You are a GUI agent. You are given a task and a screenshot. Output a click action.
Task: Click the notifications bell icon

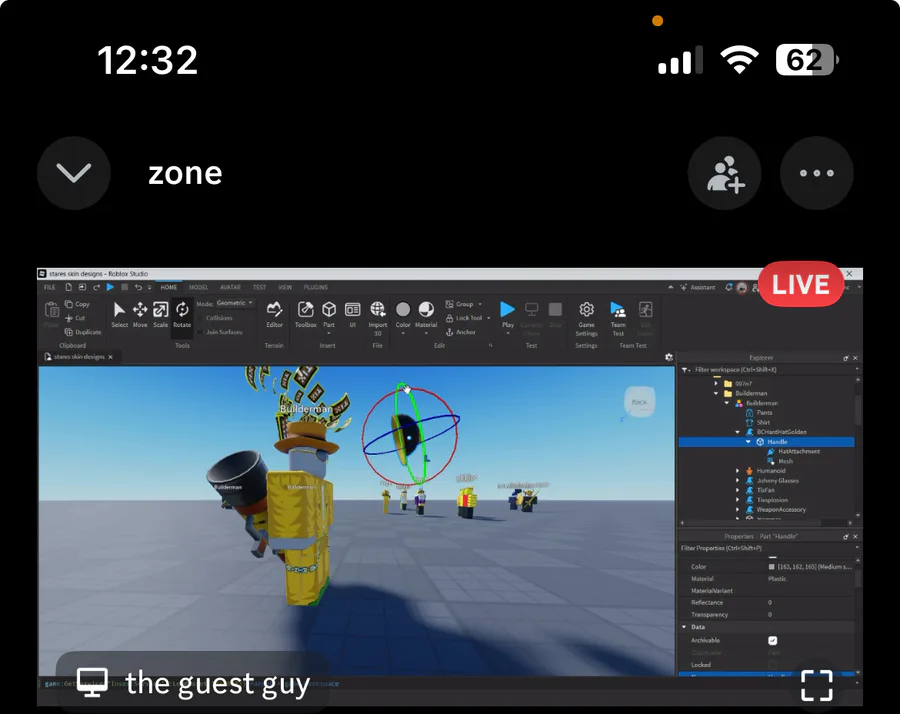[x=729, y=287]
